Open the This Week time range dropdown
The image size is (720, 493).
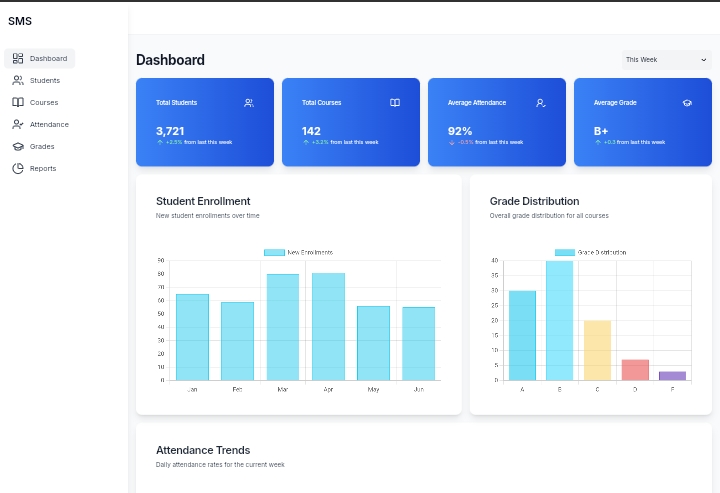click(666, 60)
